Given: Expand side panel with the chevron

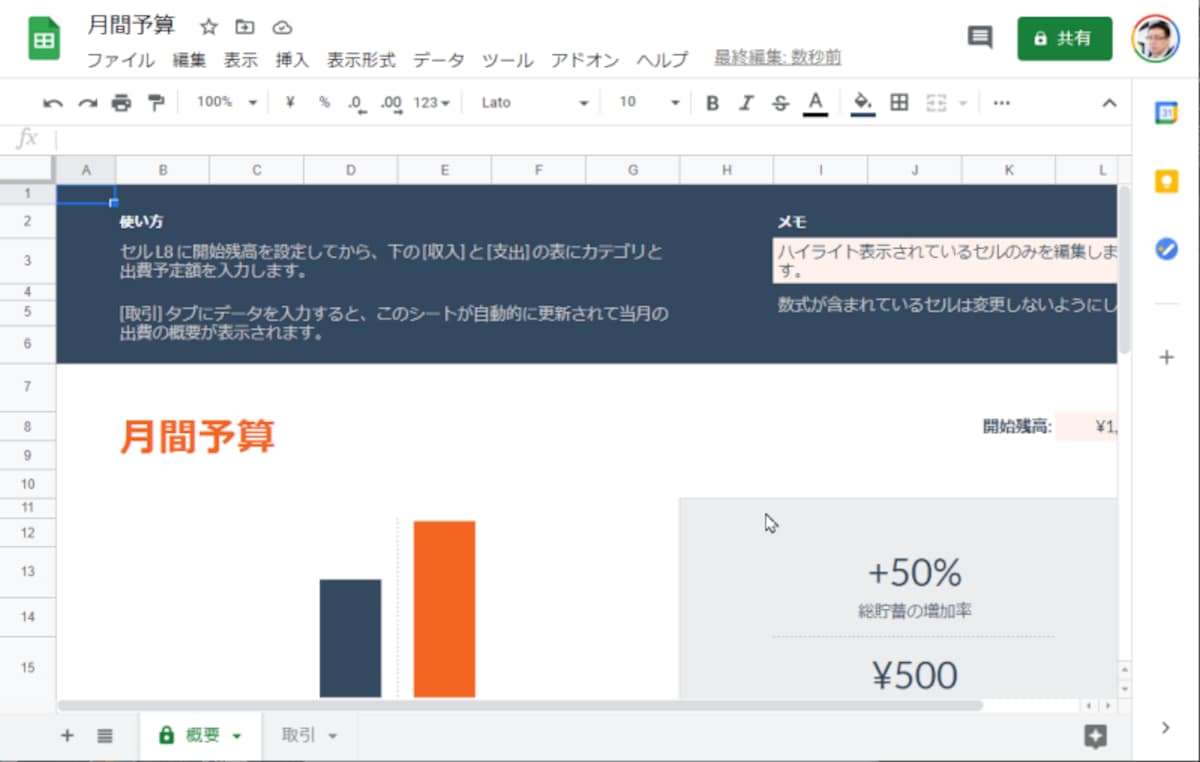Looking at the screenshot, I should [1165, 728].
